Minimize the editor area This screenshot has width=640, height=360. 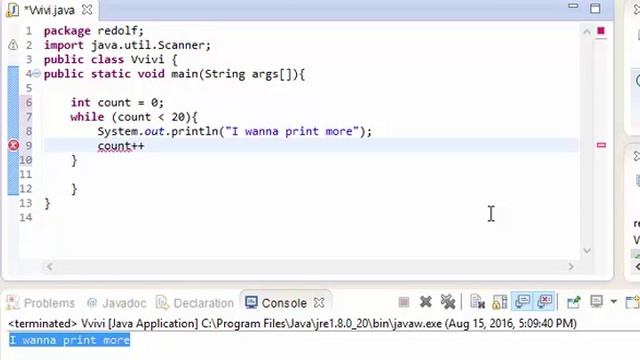[x=573, y=6]
